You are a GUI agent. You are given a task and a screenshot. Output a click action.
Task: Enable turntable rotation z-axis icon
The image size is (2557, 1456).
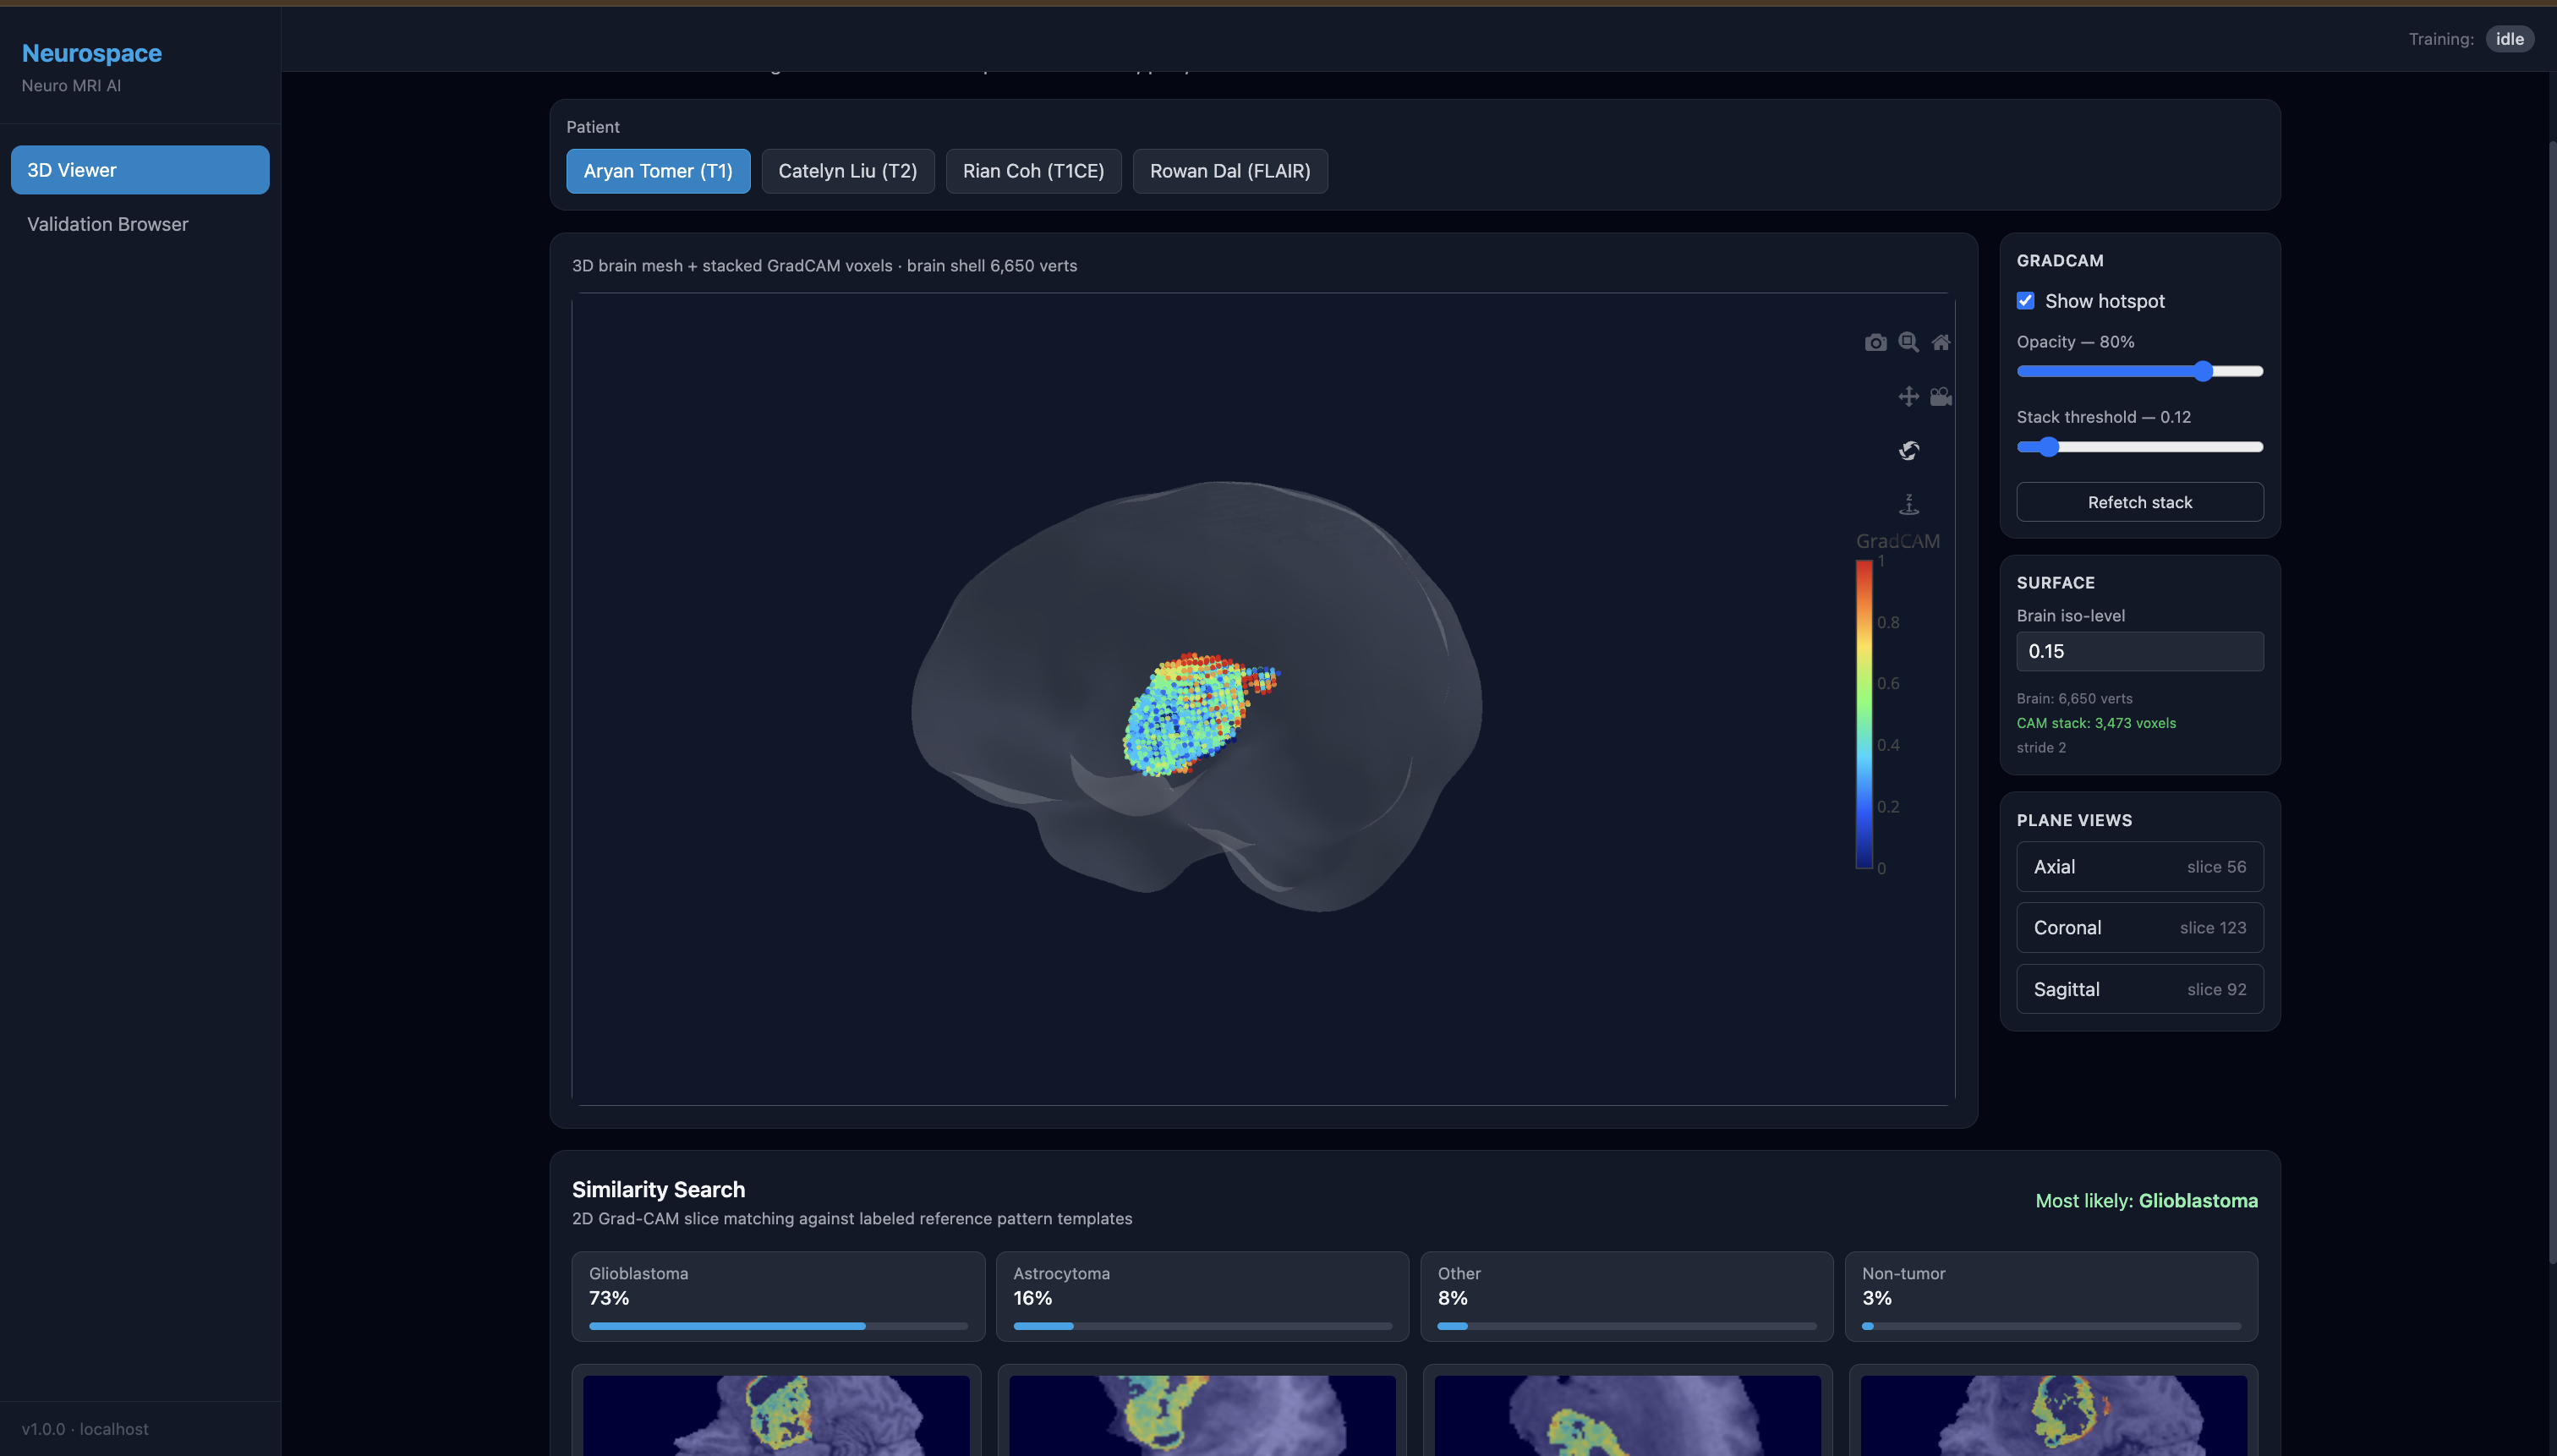[x=1908, y=504]
